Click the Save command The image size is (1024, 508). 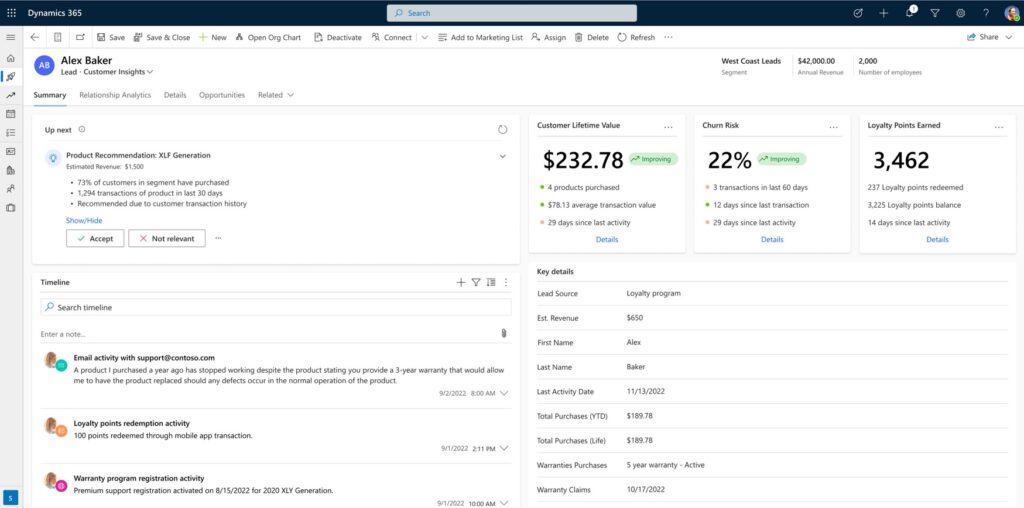click(x=110, y=37)
